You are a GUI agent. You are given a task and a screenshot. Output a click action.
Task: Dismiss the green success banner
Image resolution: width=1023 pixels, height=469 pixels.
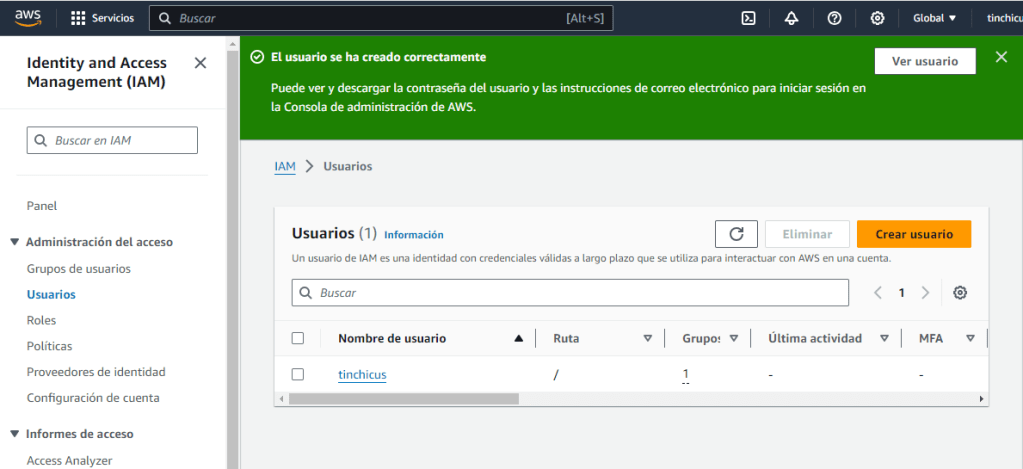[x=1001, y=57]
